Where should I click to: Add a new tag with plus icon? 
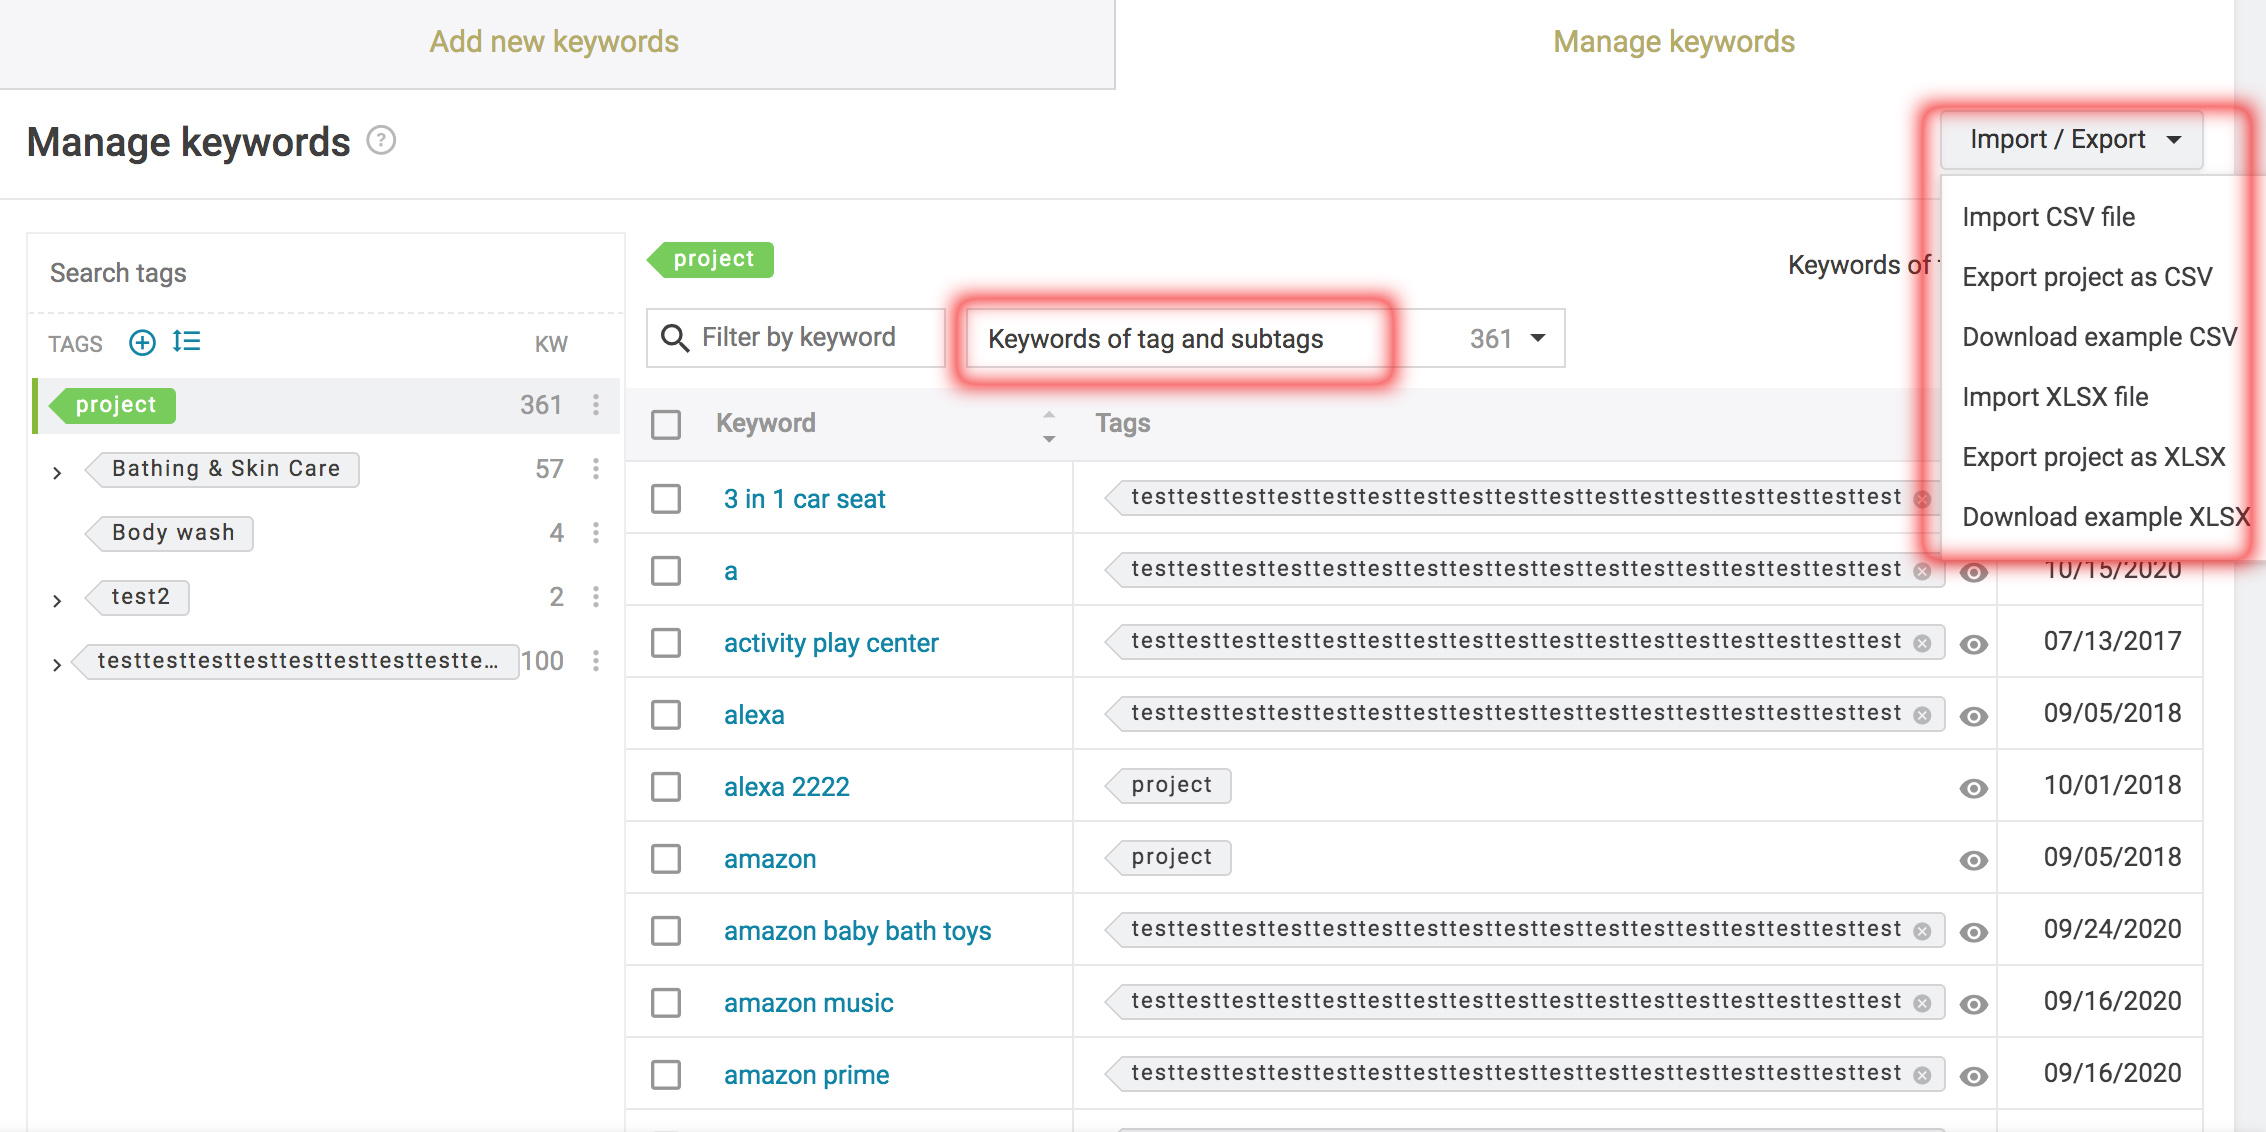pyautogui.click(x=142, y=343)
